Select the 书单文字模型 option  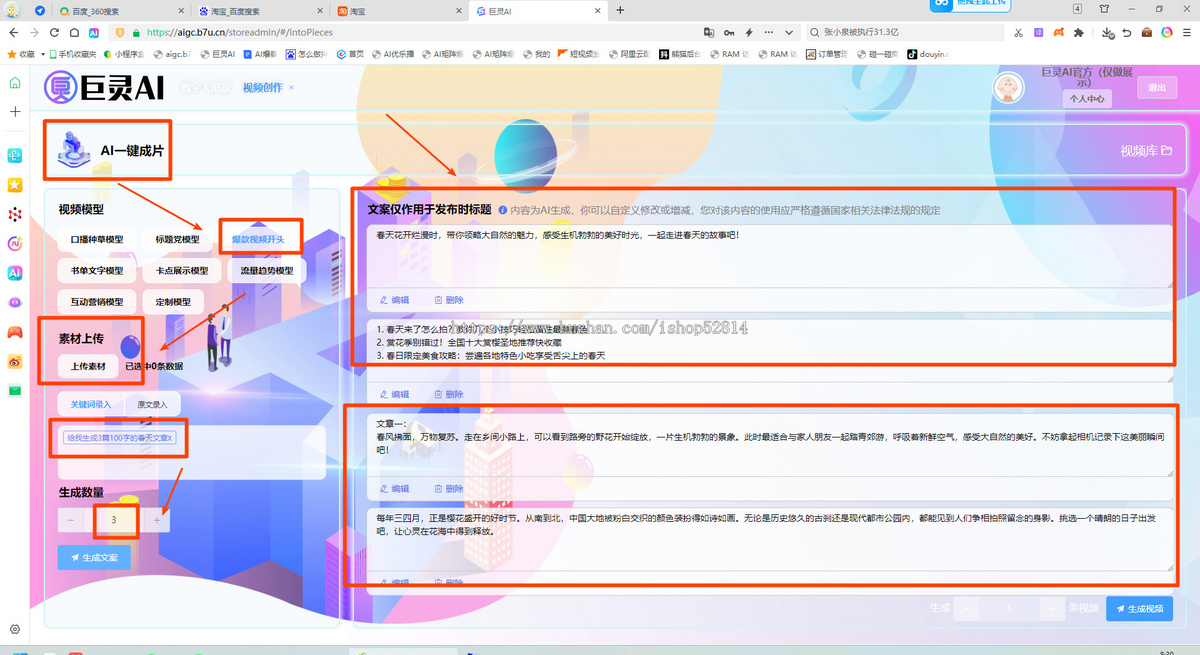[x=96, y=271]
